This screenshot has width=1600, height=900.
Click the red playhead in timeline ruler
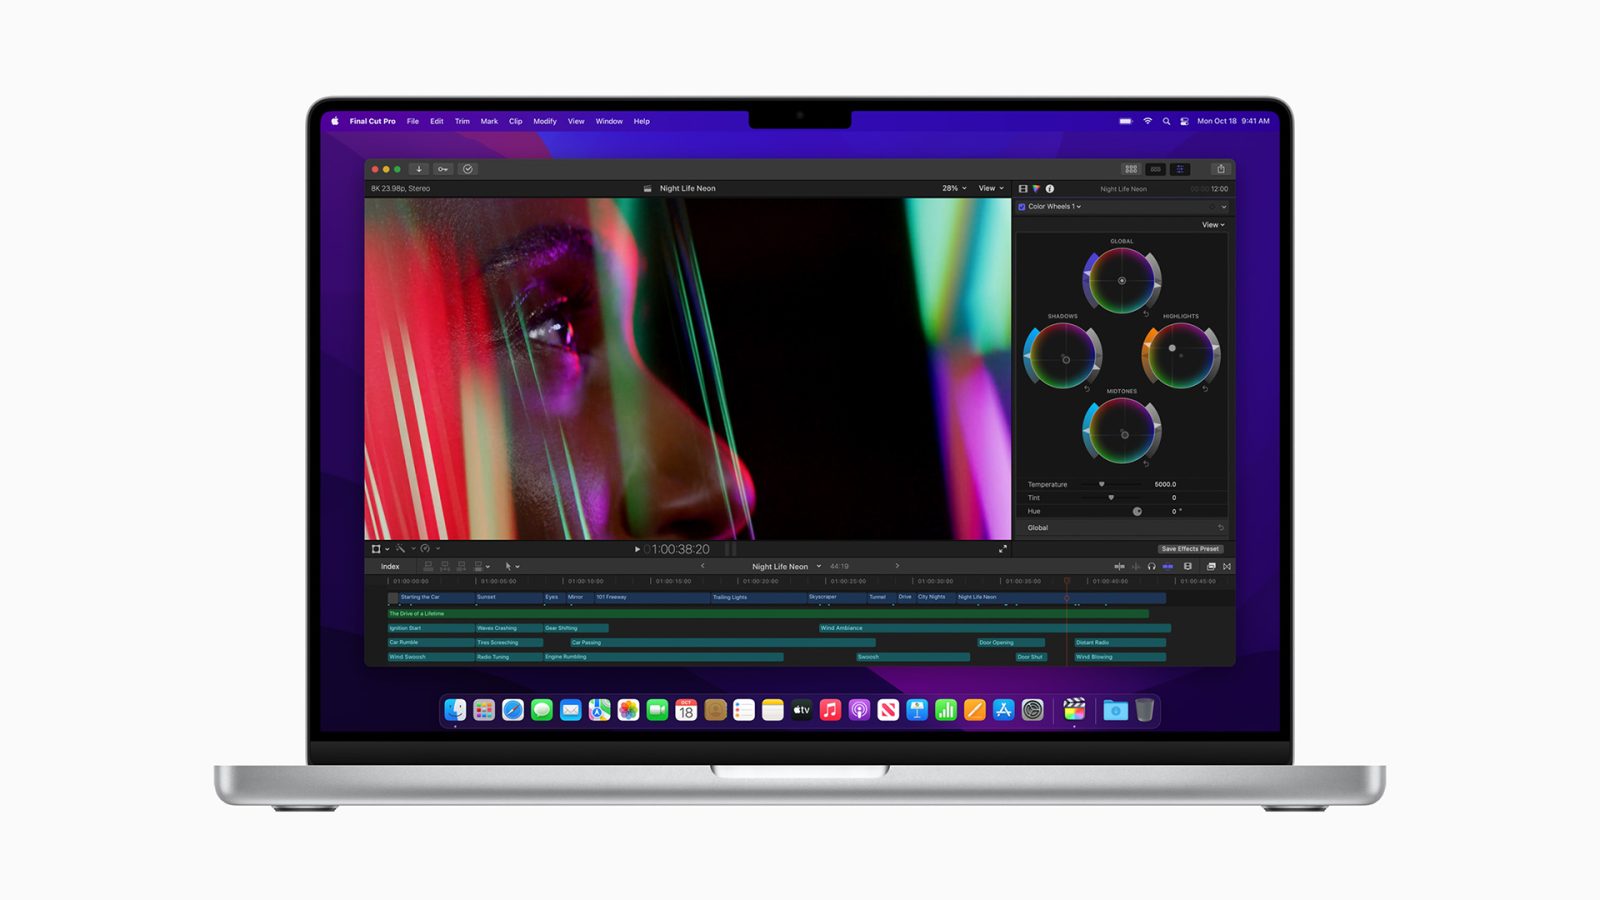(1067, 581)
